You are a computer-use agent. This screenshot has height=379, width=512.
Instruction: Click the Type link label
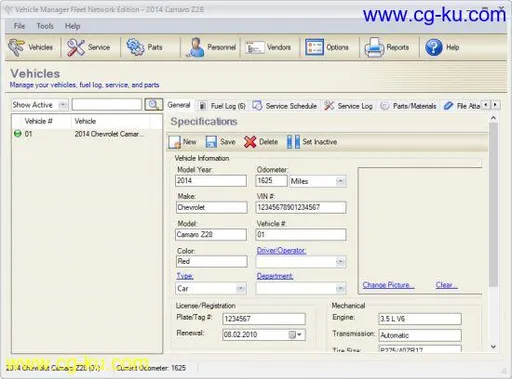(x=185, y=276)
